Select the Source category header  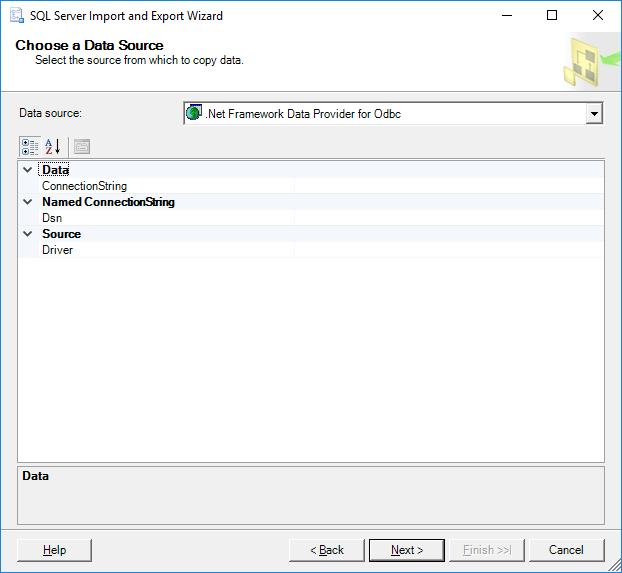click(61, 234)
